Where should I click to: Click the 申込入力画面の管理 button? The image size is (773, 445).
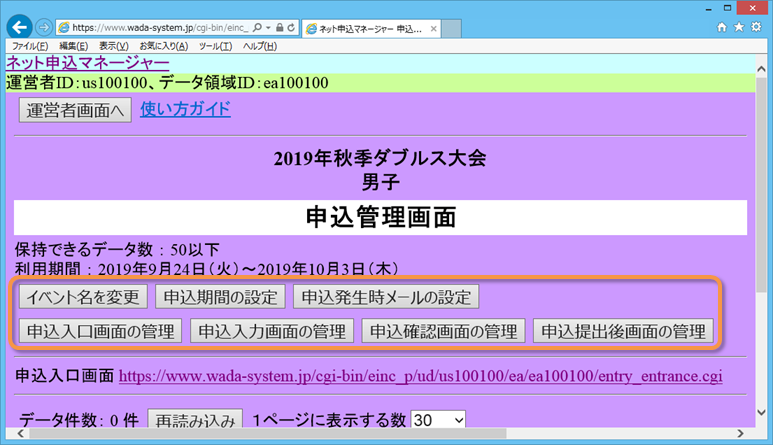pos(272,331)
